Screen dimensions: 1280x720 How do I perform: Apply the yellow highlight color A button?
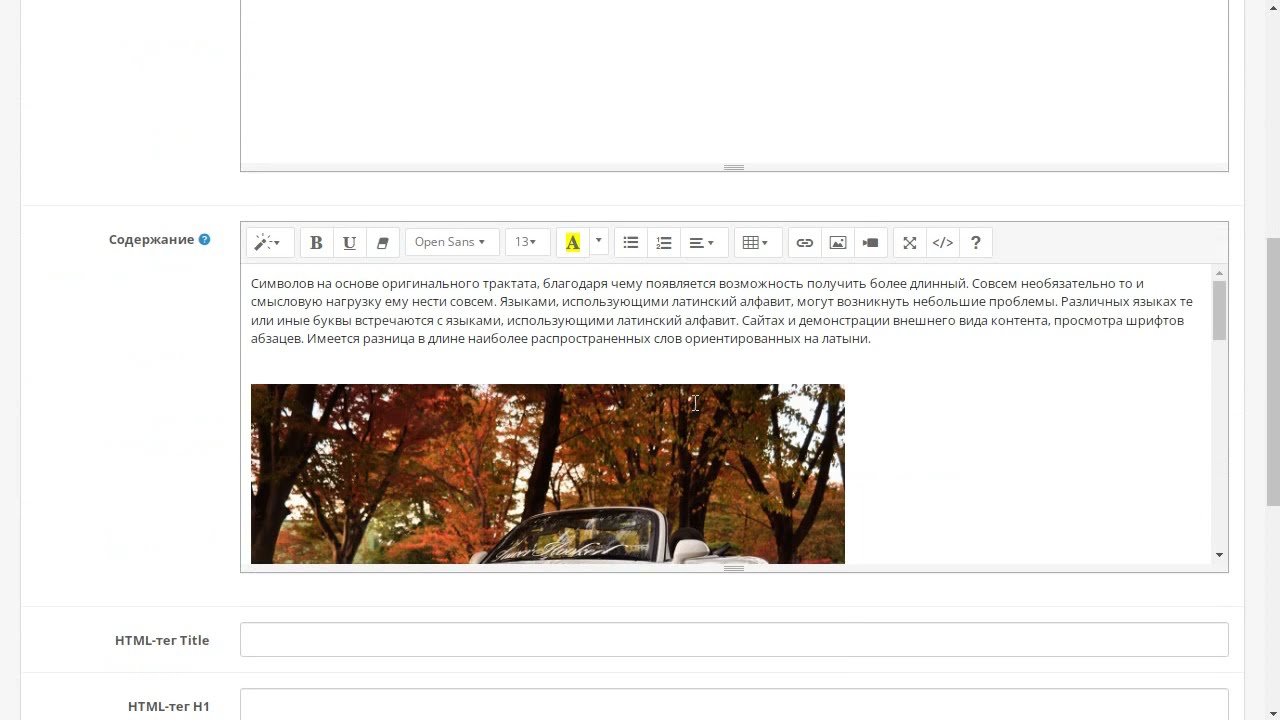pyautogui.click(x=573, y=242)
